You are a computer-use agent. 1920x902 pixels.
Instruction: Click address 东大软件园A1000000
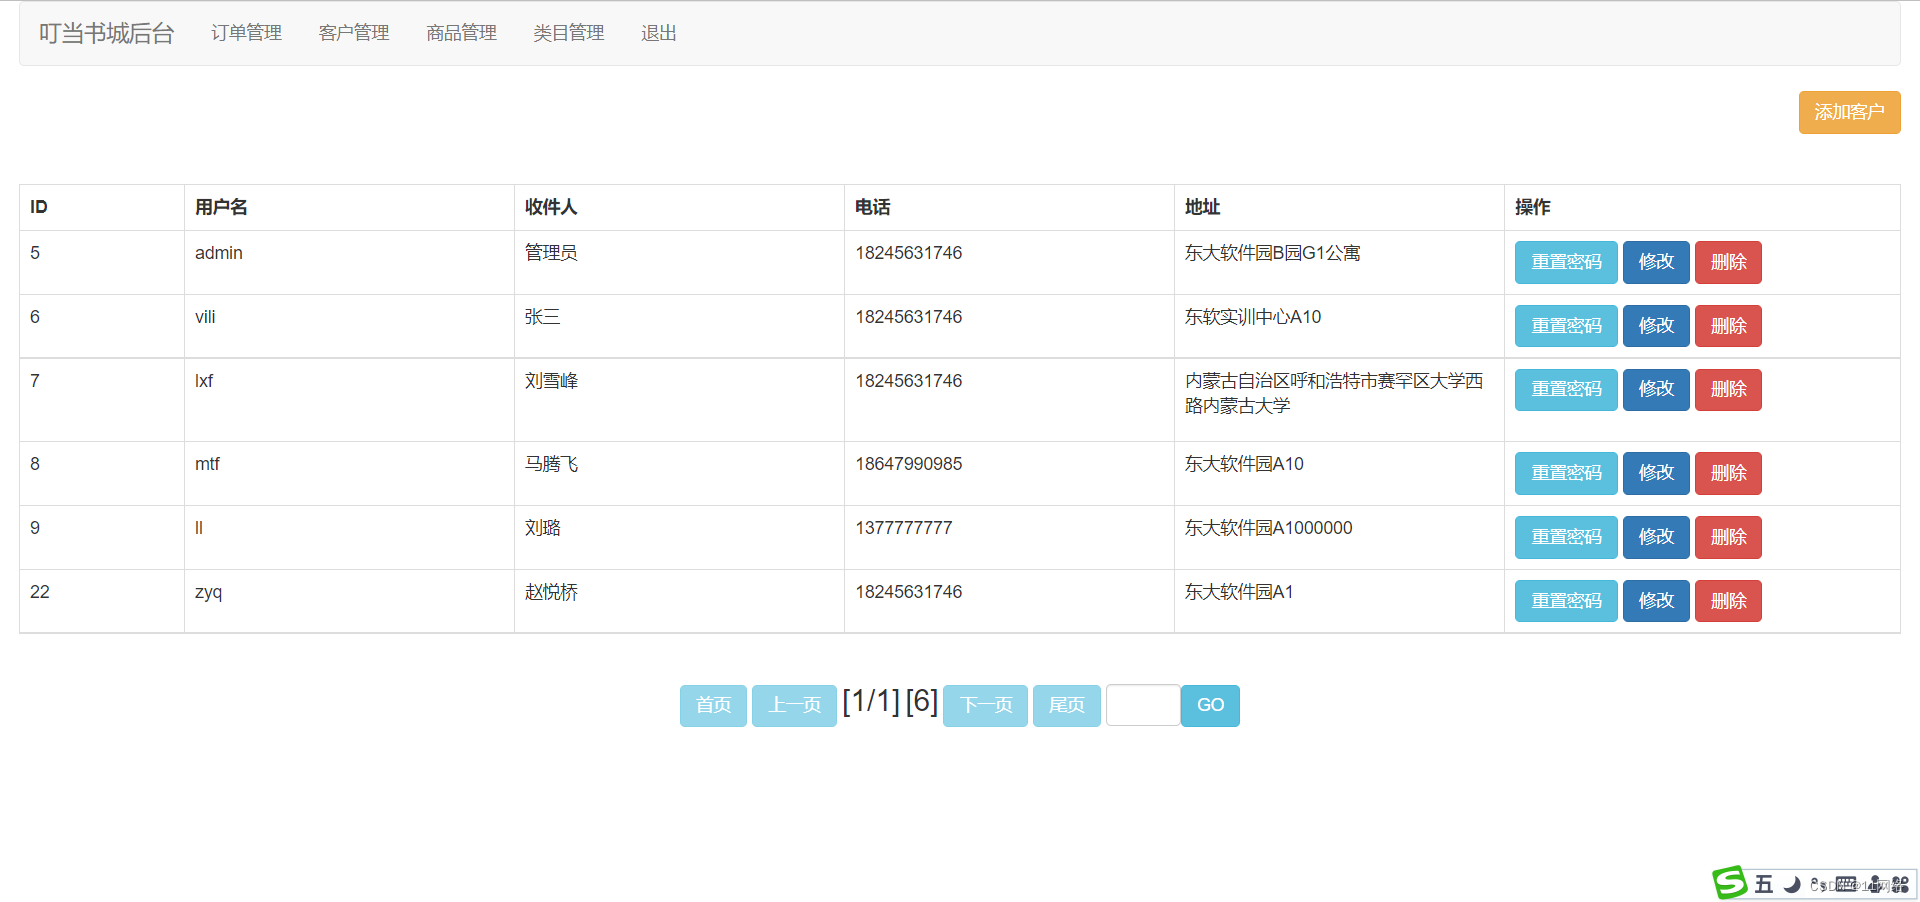[x=1268, y=528]
